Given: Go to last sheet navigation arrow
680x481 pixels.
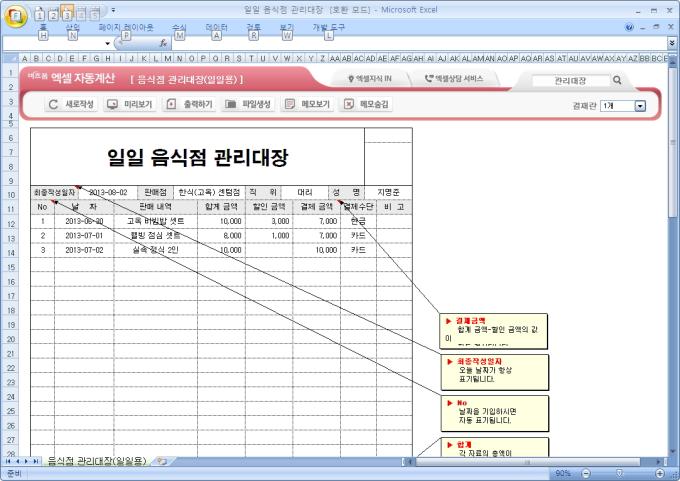Looking at the screenshot, I should [36, 461].
